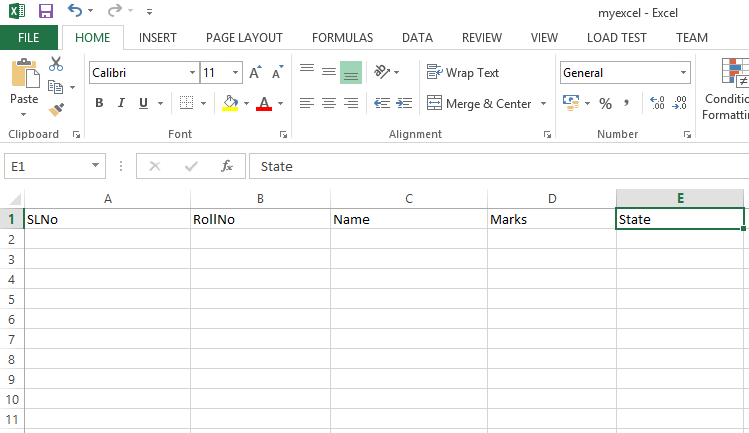Viewport: 749px width, 433px height.
Task: Click the Format Painter brush icon
Action: (x=56, y=108)
